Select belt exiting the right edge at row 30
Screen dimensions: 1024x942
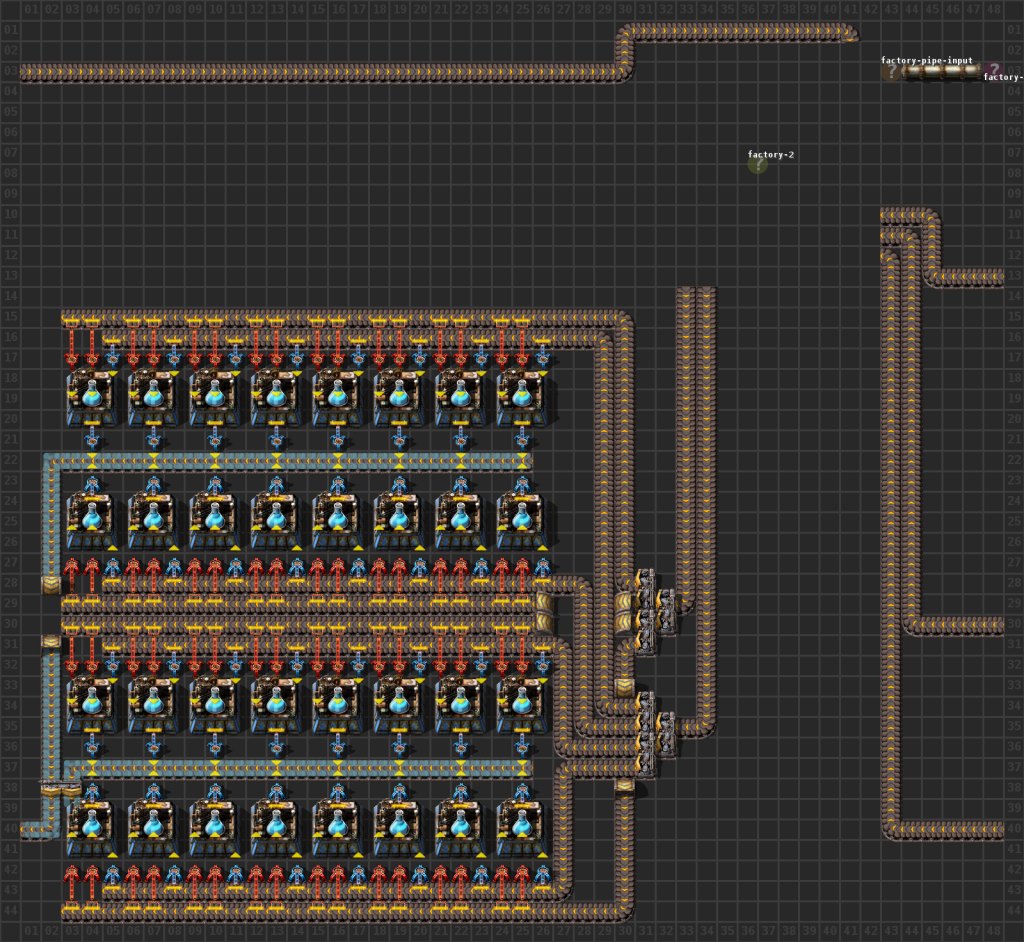coord(993,625)
